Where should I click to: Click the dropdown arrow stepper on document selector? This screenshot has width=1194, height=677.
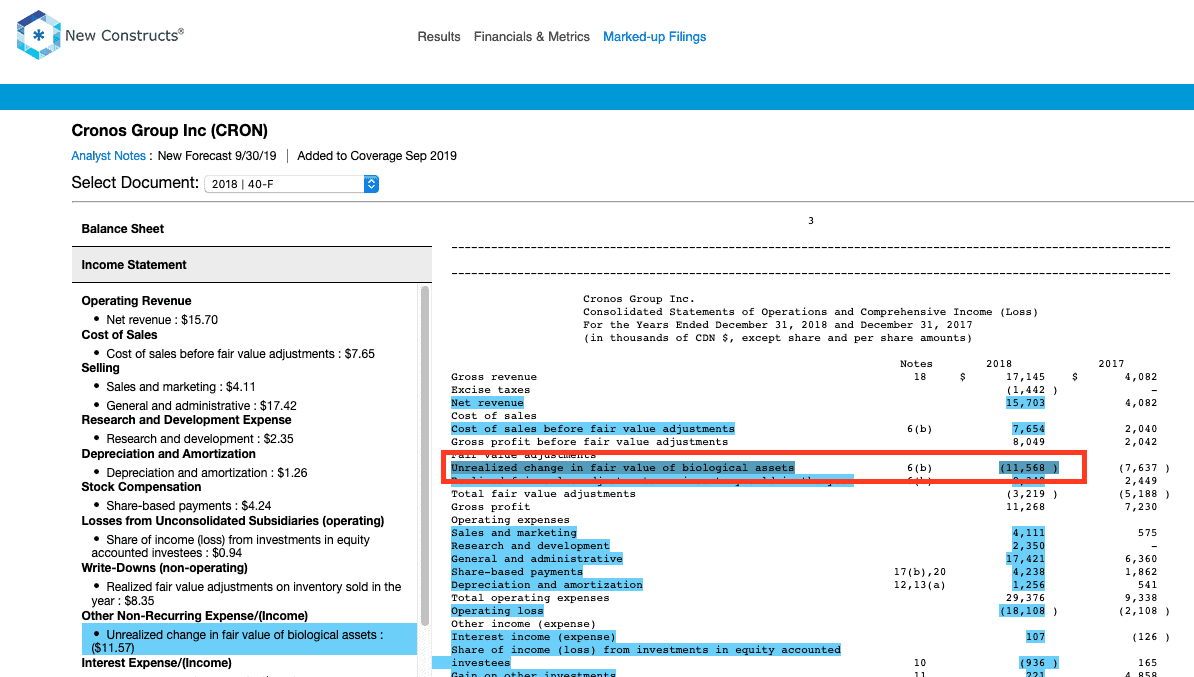point(371,184)
